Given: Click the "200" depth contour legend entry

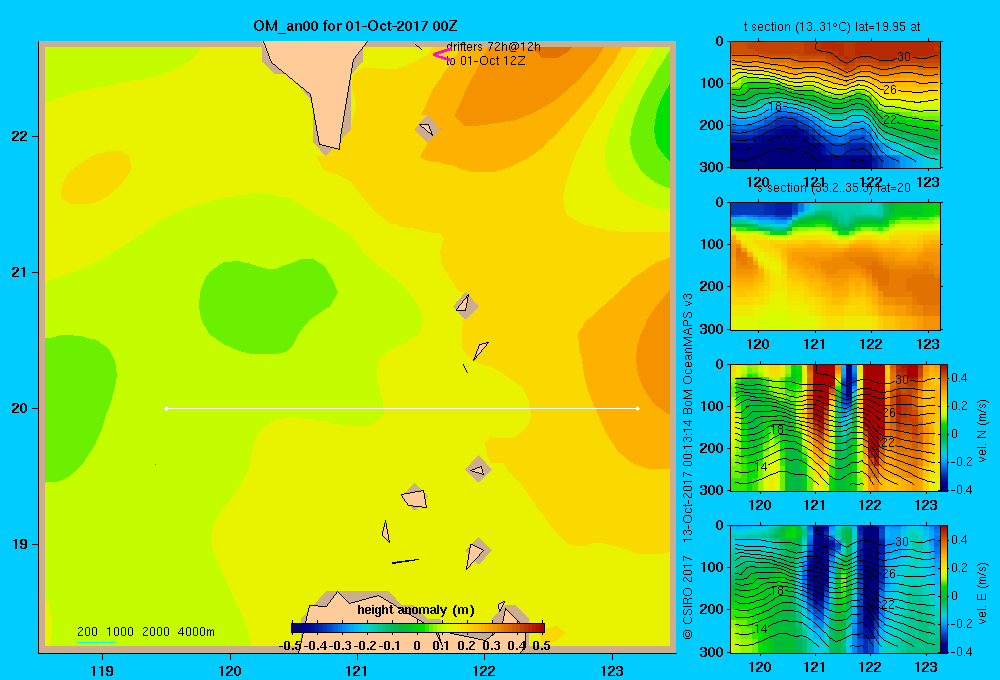Looking at the screenshot, I should [87, 632].
